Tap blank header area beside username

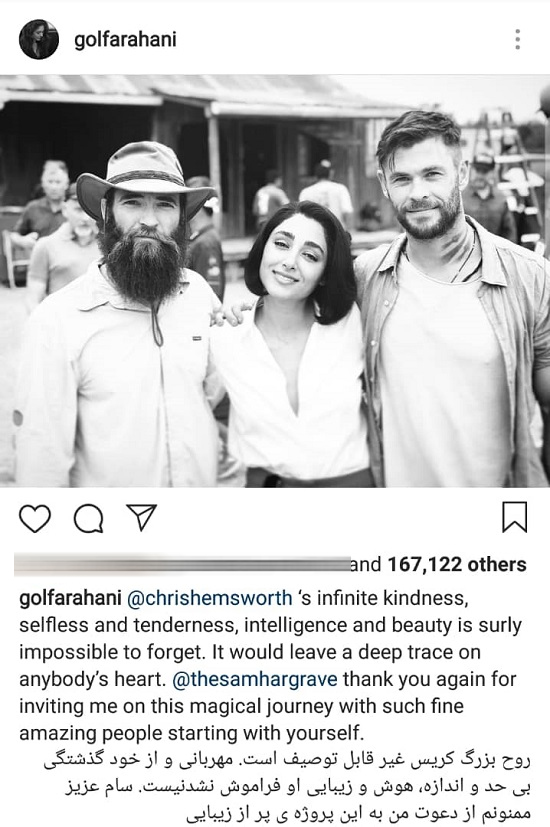coord(343,40)
